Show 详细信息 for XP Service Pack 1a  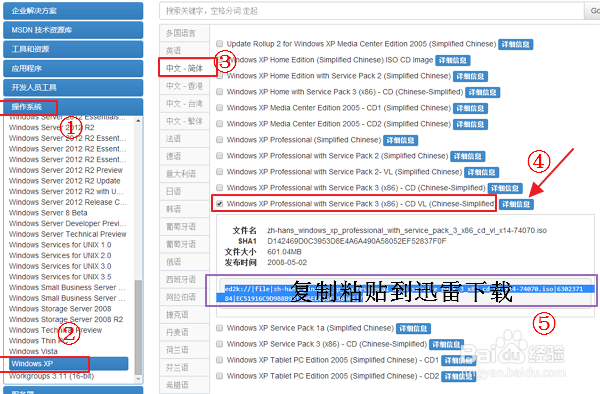click(413, 329)
